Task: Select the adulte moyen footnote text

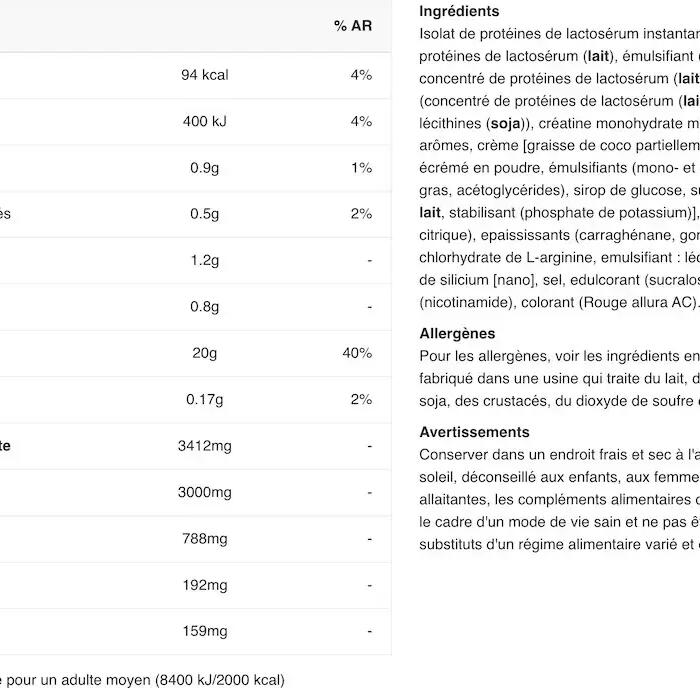Action: [x=106, y=680]
